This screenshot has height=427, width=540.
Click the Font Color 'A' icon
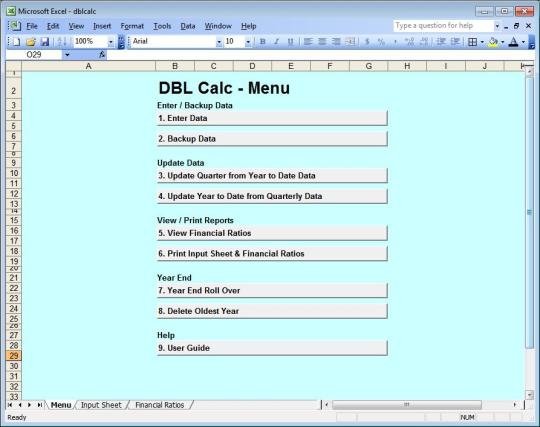513,42
